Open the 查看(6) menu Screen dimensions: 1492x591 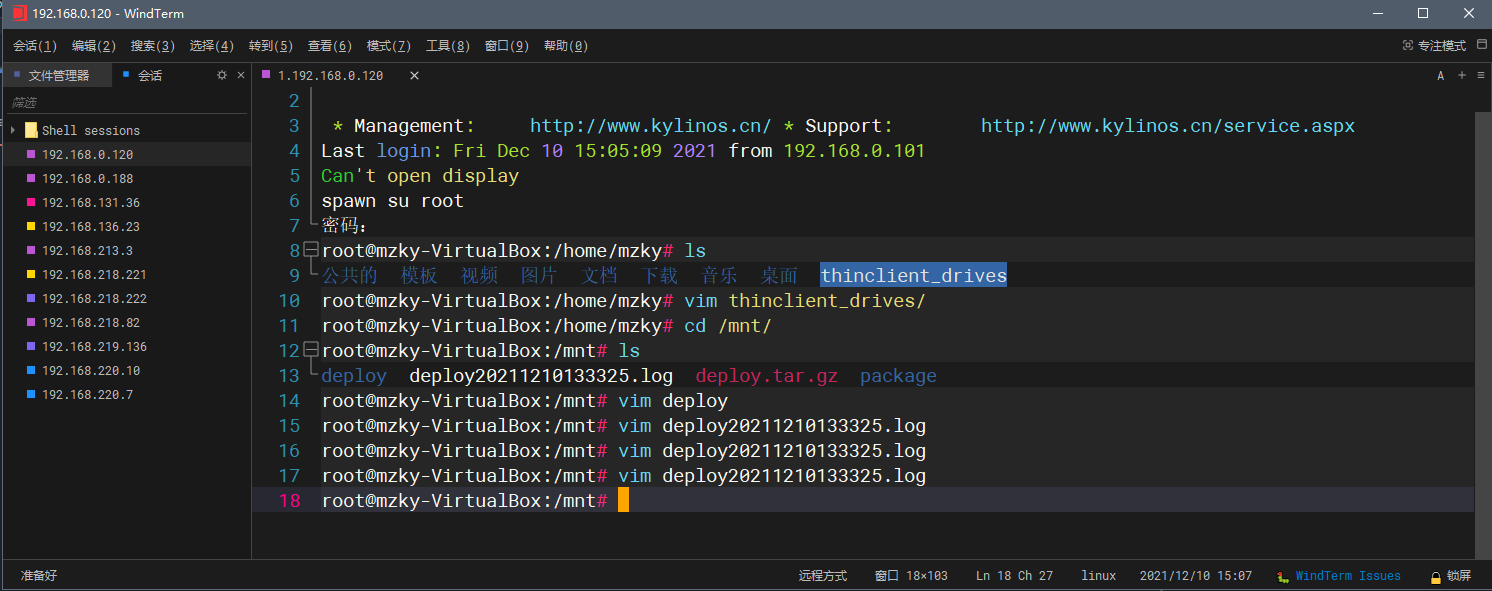[x=329, y=45]
